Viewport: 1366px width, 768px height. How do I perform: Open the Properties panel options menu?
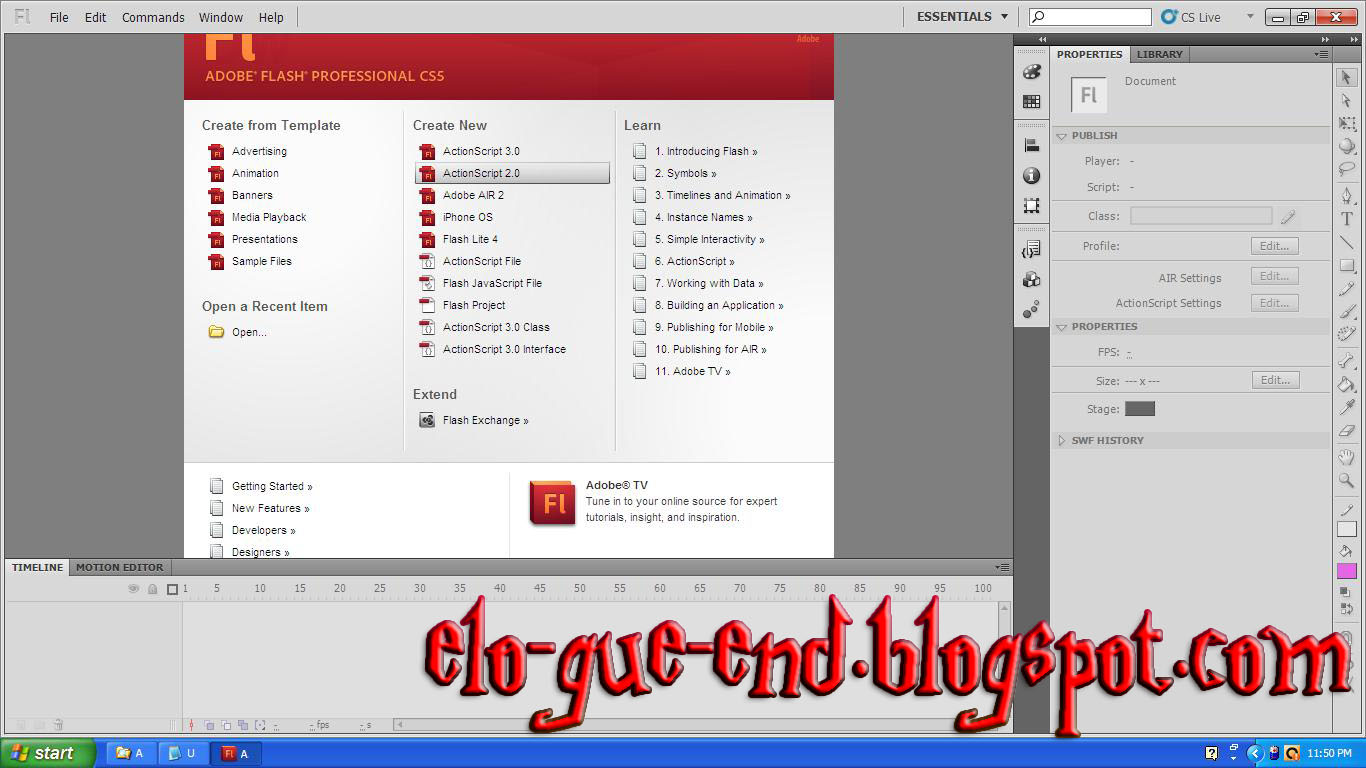pos(1322,54)
